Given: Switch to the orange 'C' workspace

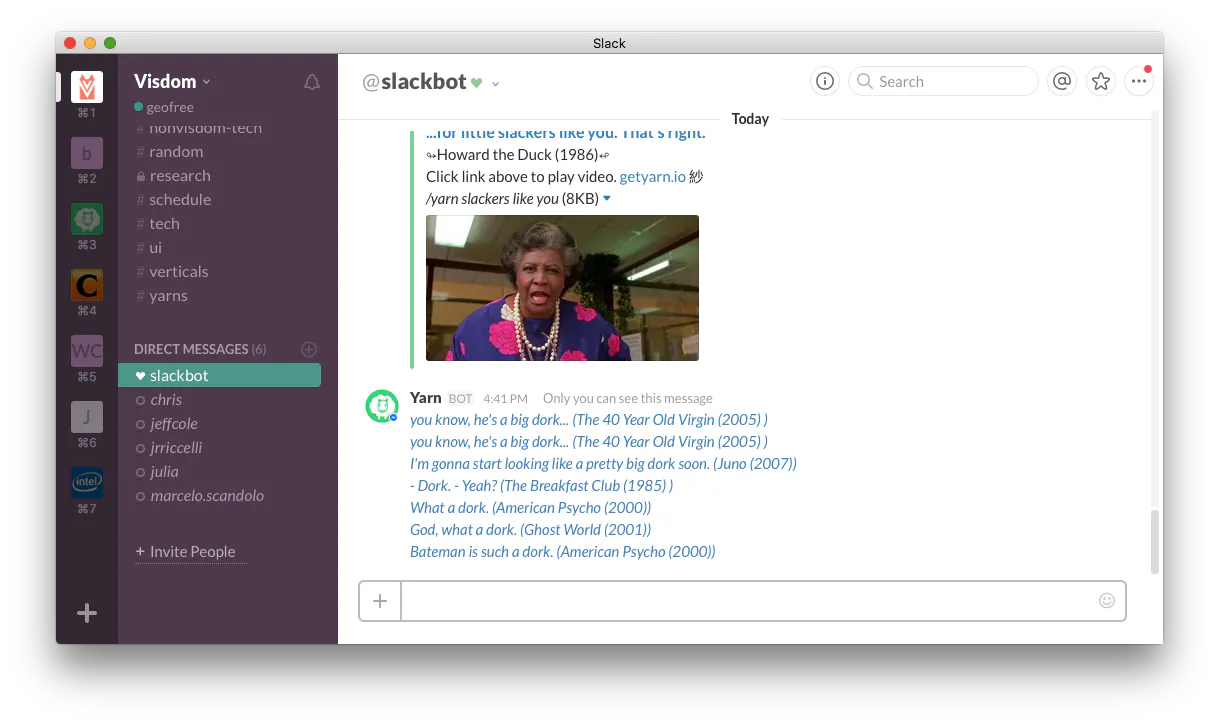Looking at the screenshot, I should pos(87,285).
